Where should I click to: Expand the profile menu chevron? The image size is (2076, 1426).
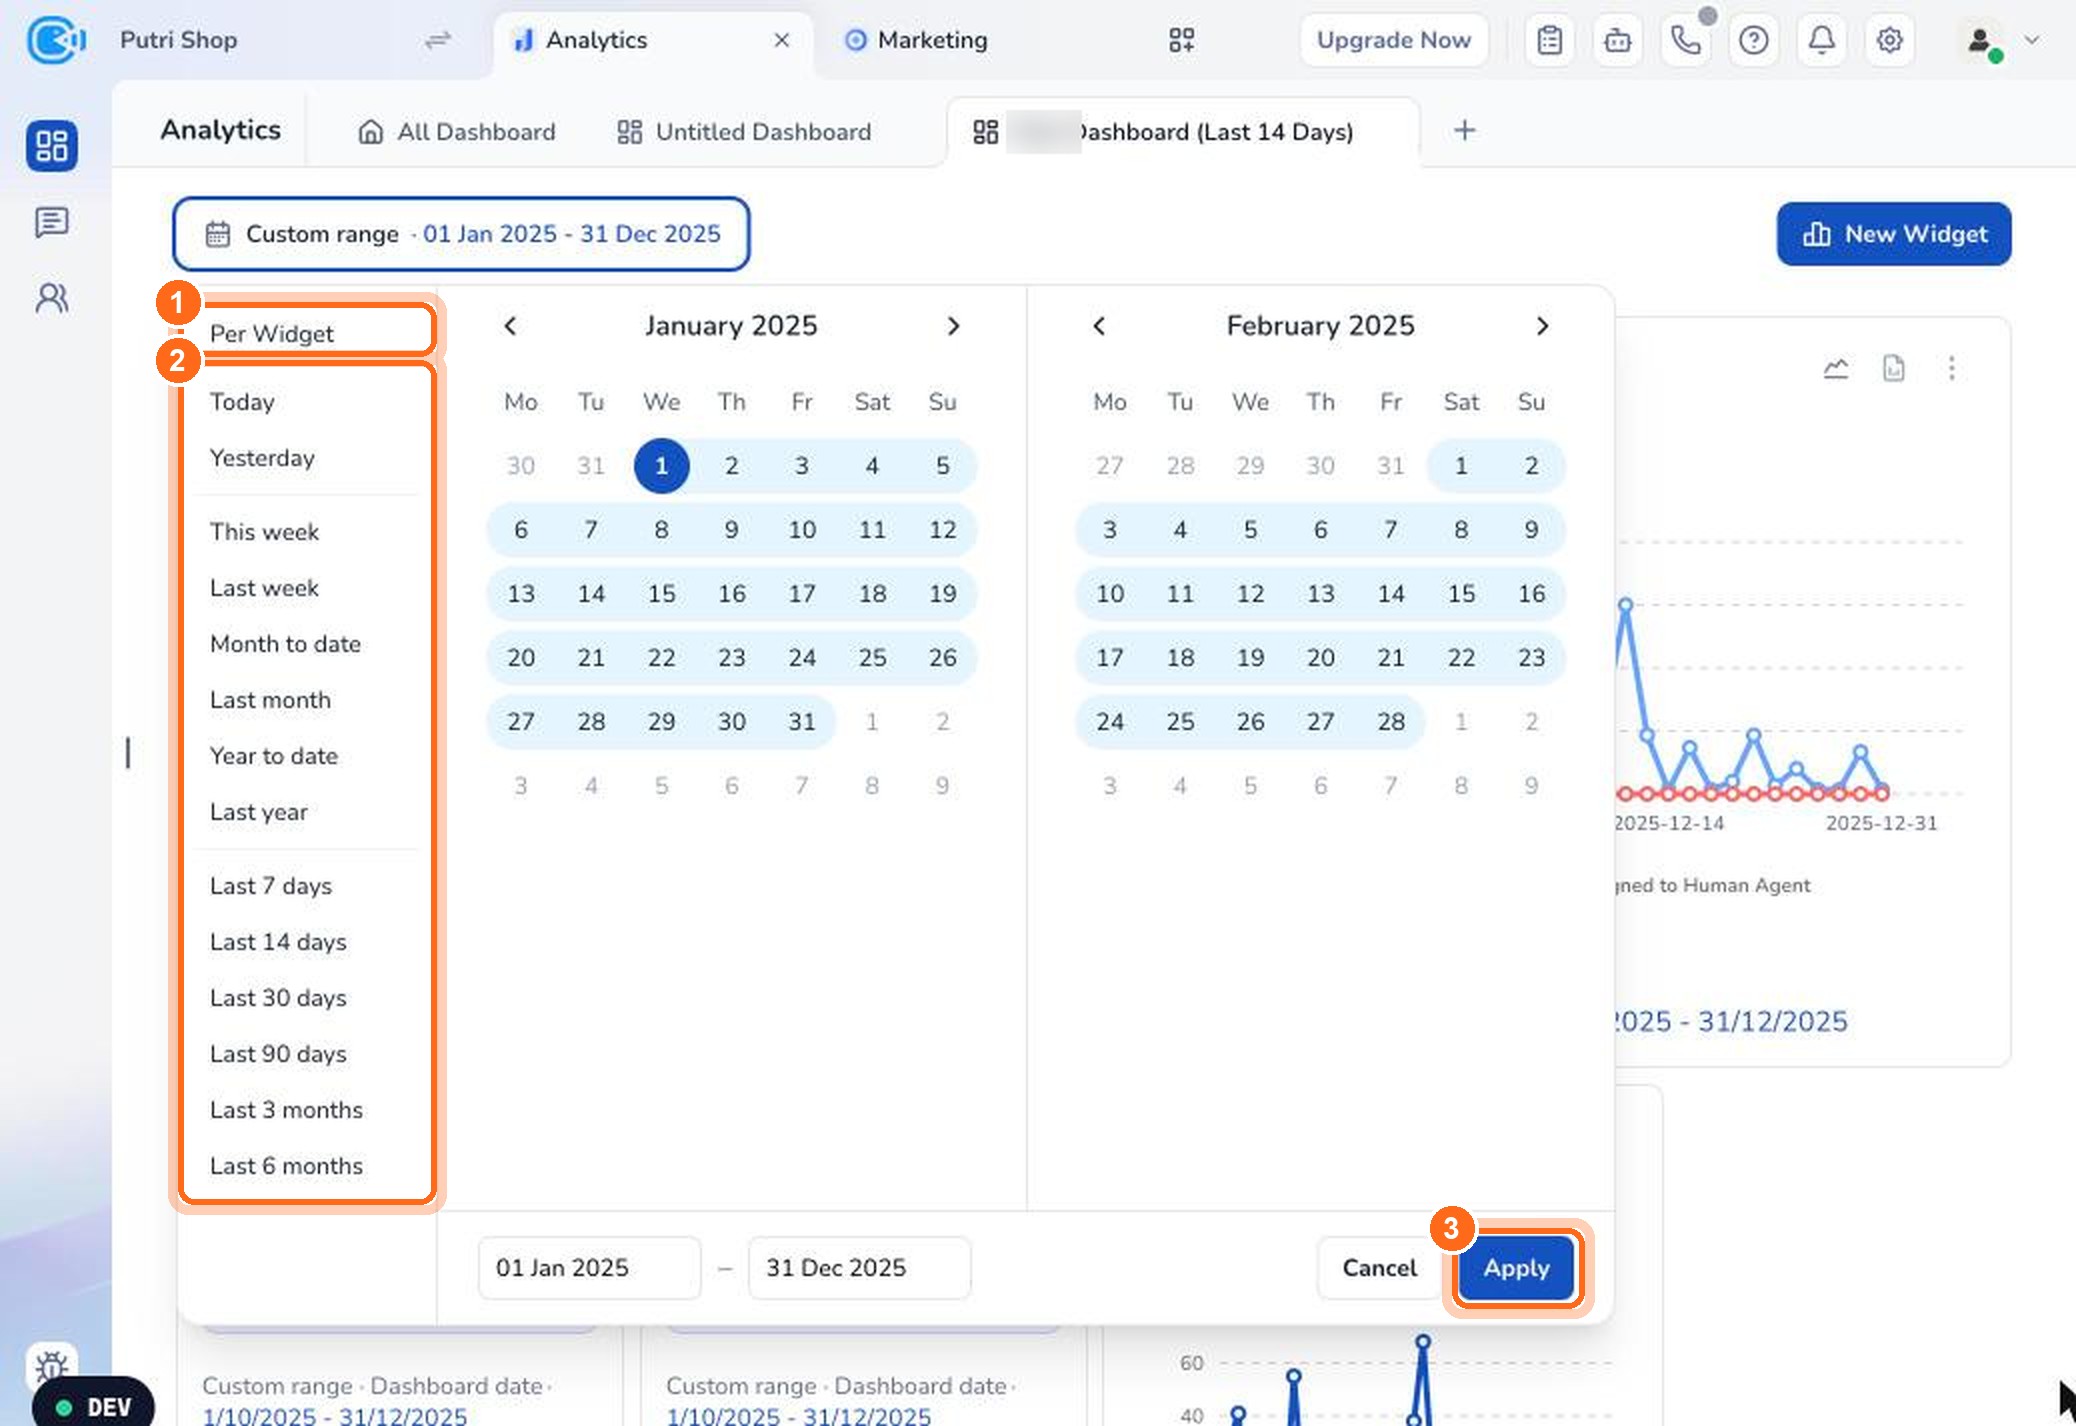click(2031, 40)
